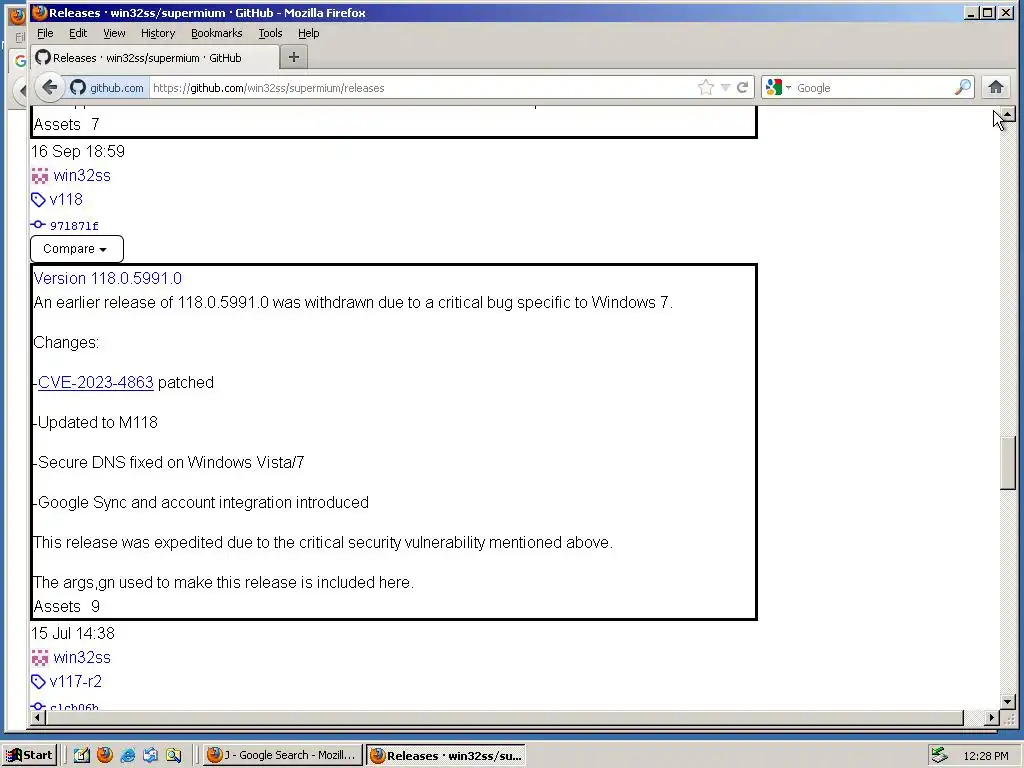Click the github.com site identity badge
Image resolution: width=1024 pixels, height=768 pixels.
[x=108, y=88]
